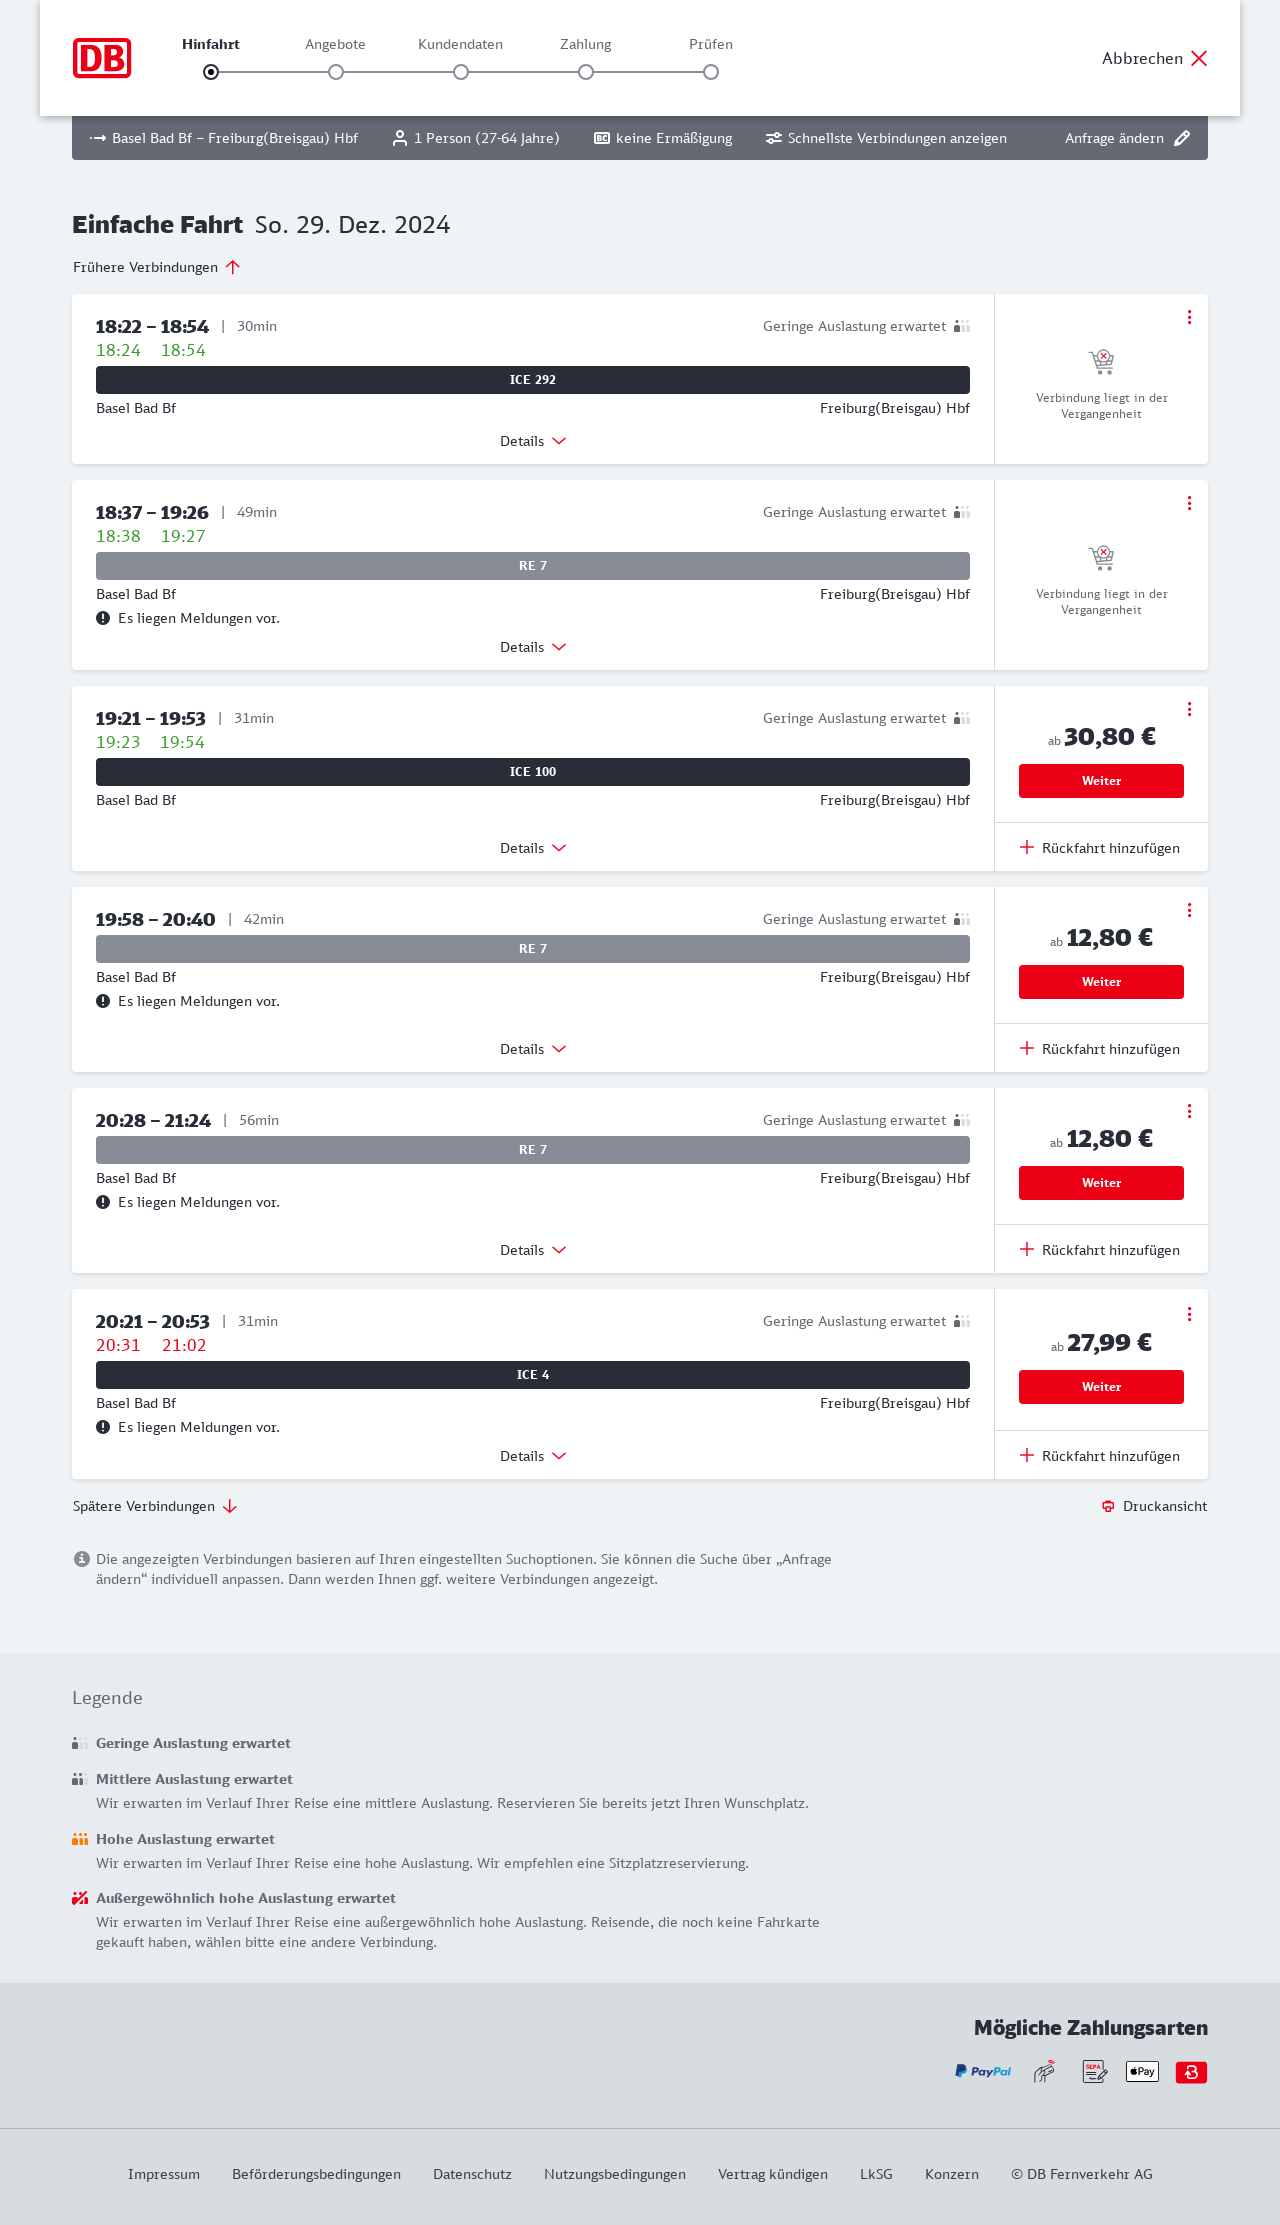Expand Details for the ICE 292 connection
This screenshot has height=2225, width=1280.
tap(533, 441)
